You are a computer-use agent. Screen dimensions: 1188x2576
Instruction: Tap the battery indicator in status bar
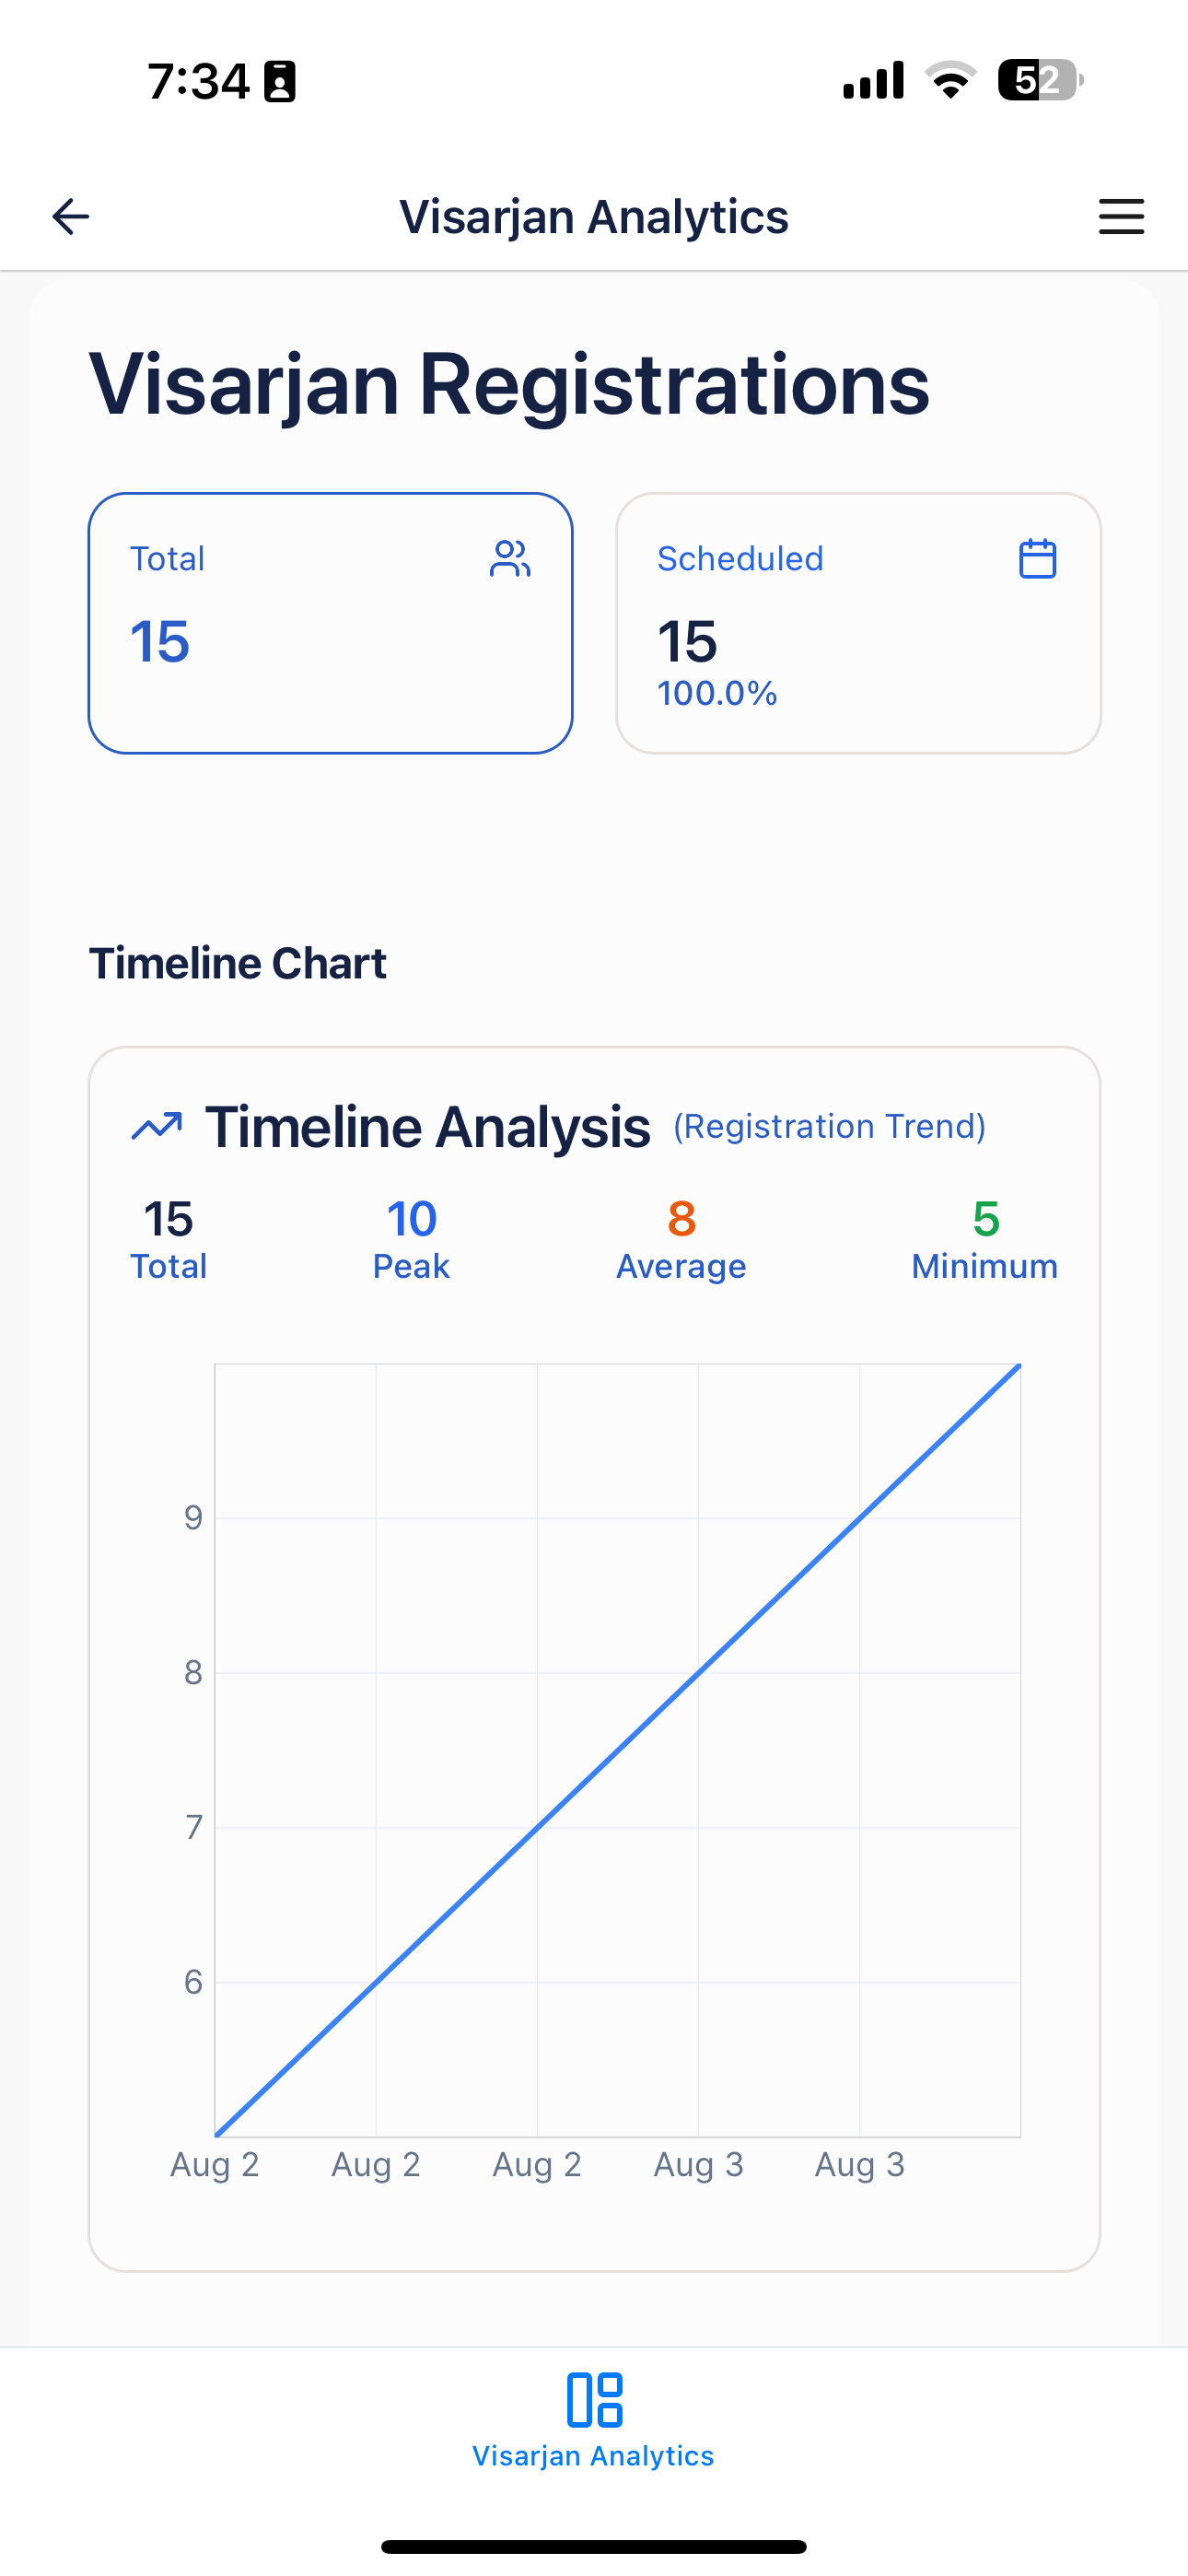(1040, 80)
